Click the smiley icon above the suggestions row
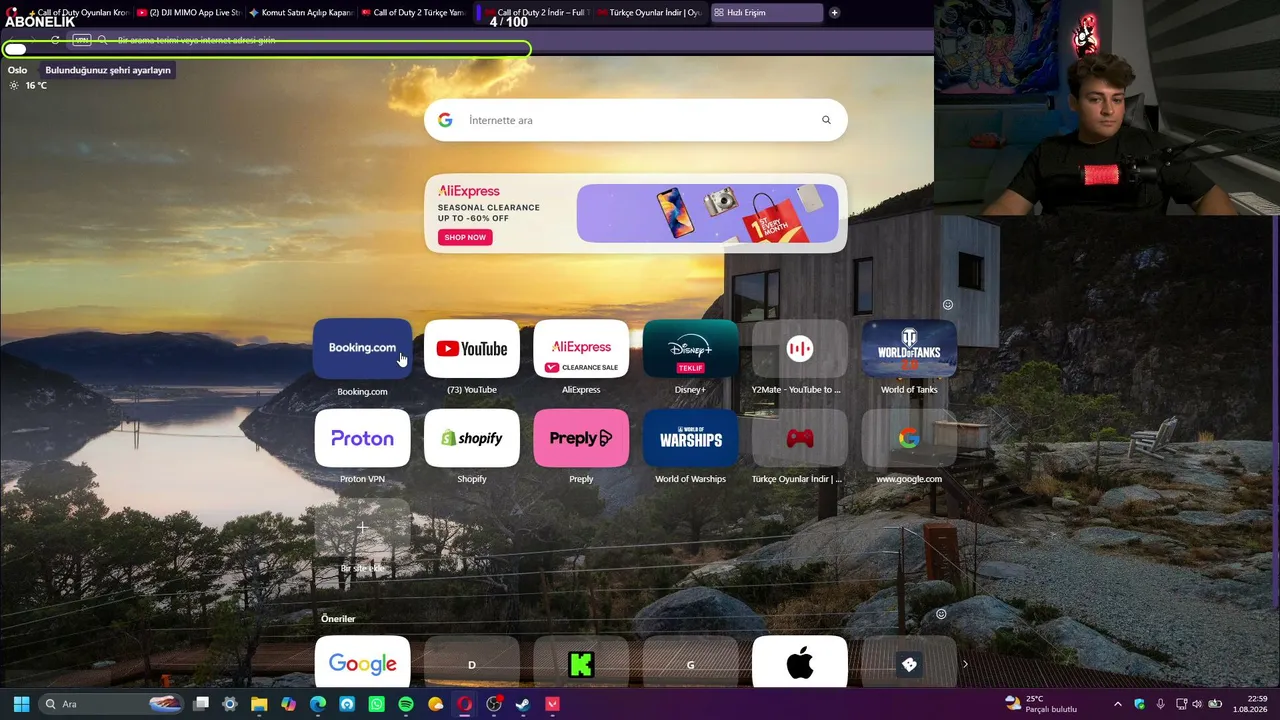Image resolution: width=1280 pixels, height=720 pixels. coord(941,614)
